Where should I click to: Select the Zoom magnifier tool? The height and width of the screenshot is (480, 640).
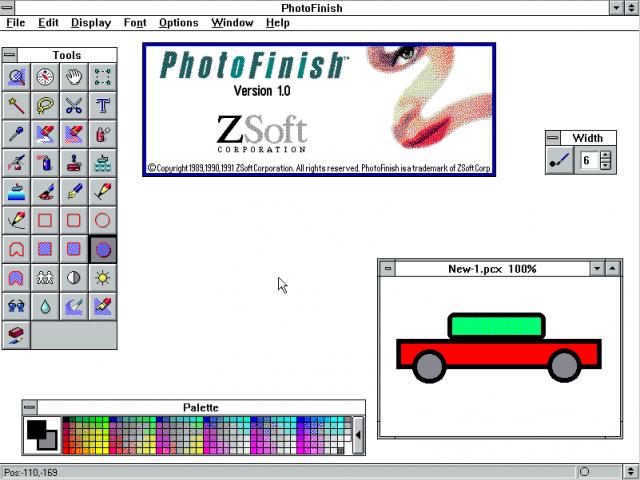click(x=16, y=77)
